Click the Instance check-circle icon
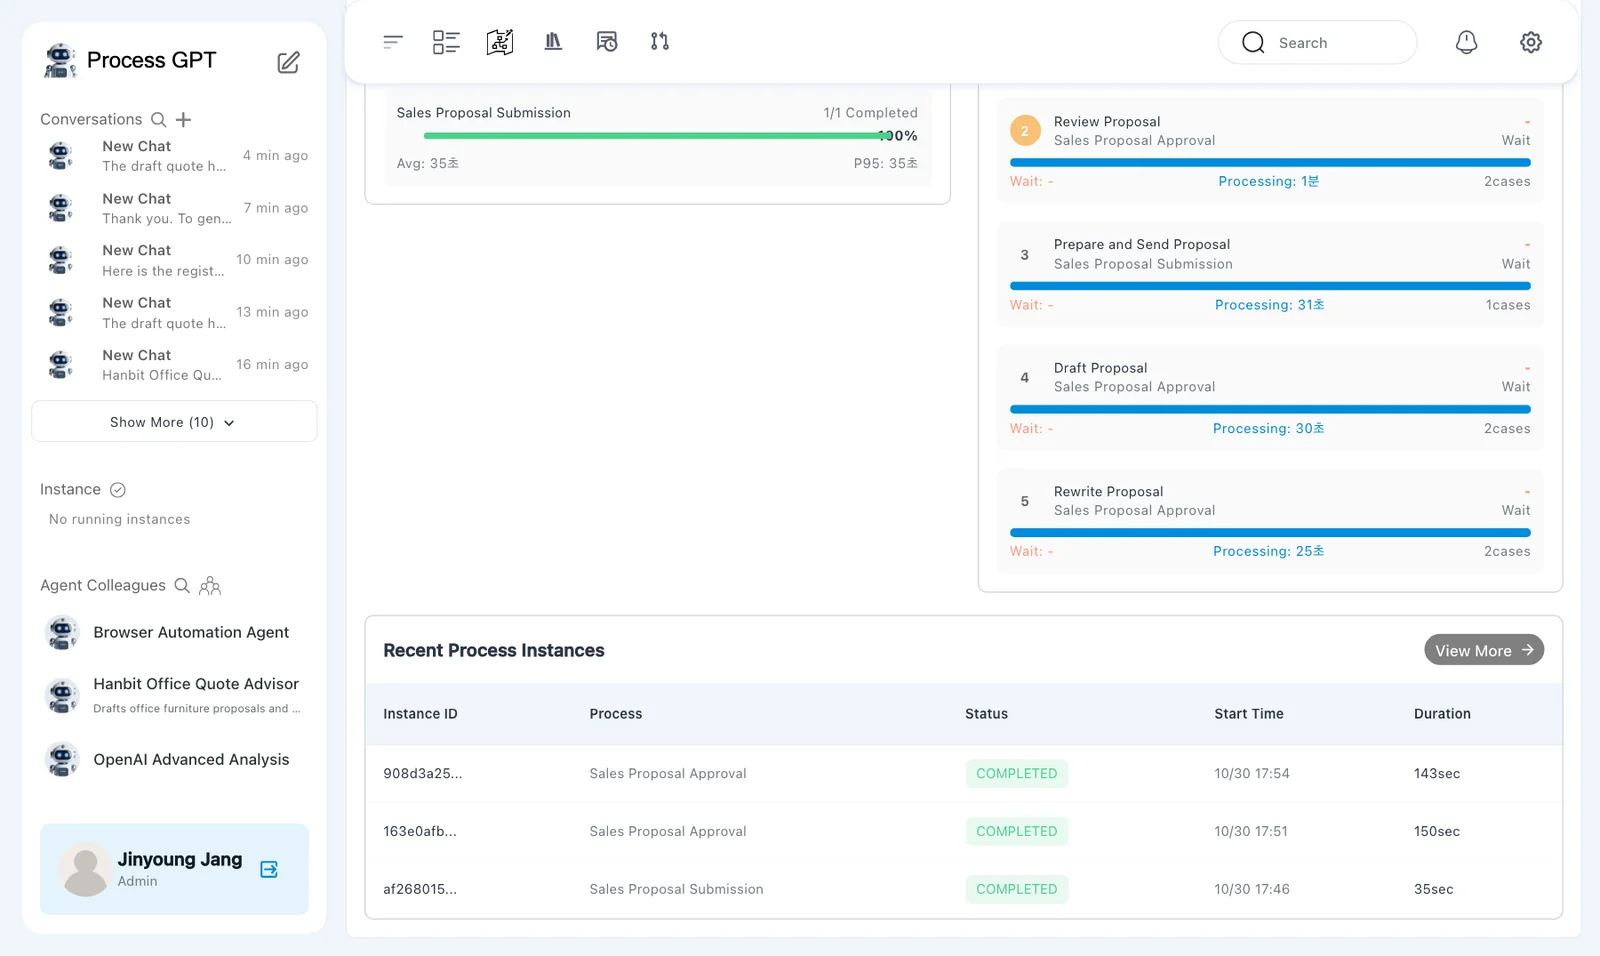The image size is (1600, 956). 118,490
